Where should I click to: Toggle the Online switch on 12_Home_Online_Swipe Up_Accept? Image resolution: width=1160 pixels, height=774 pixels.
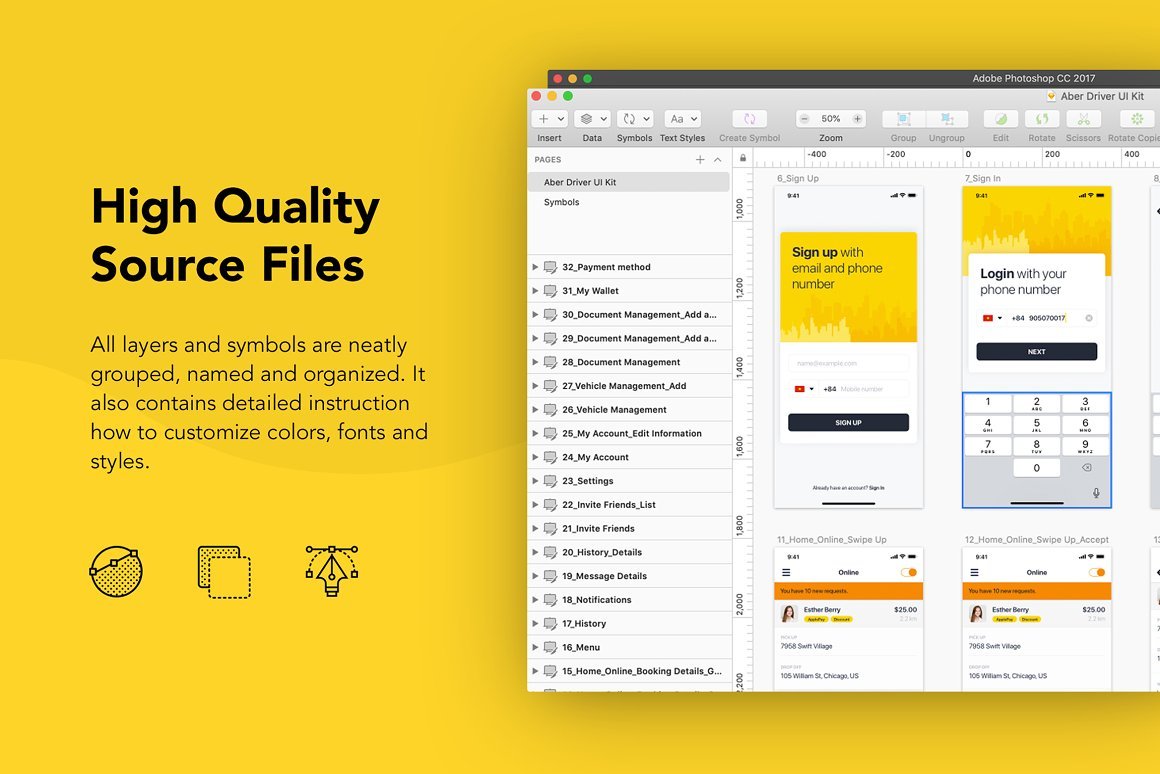pos(1097,573)
